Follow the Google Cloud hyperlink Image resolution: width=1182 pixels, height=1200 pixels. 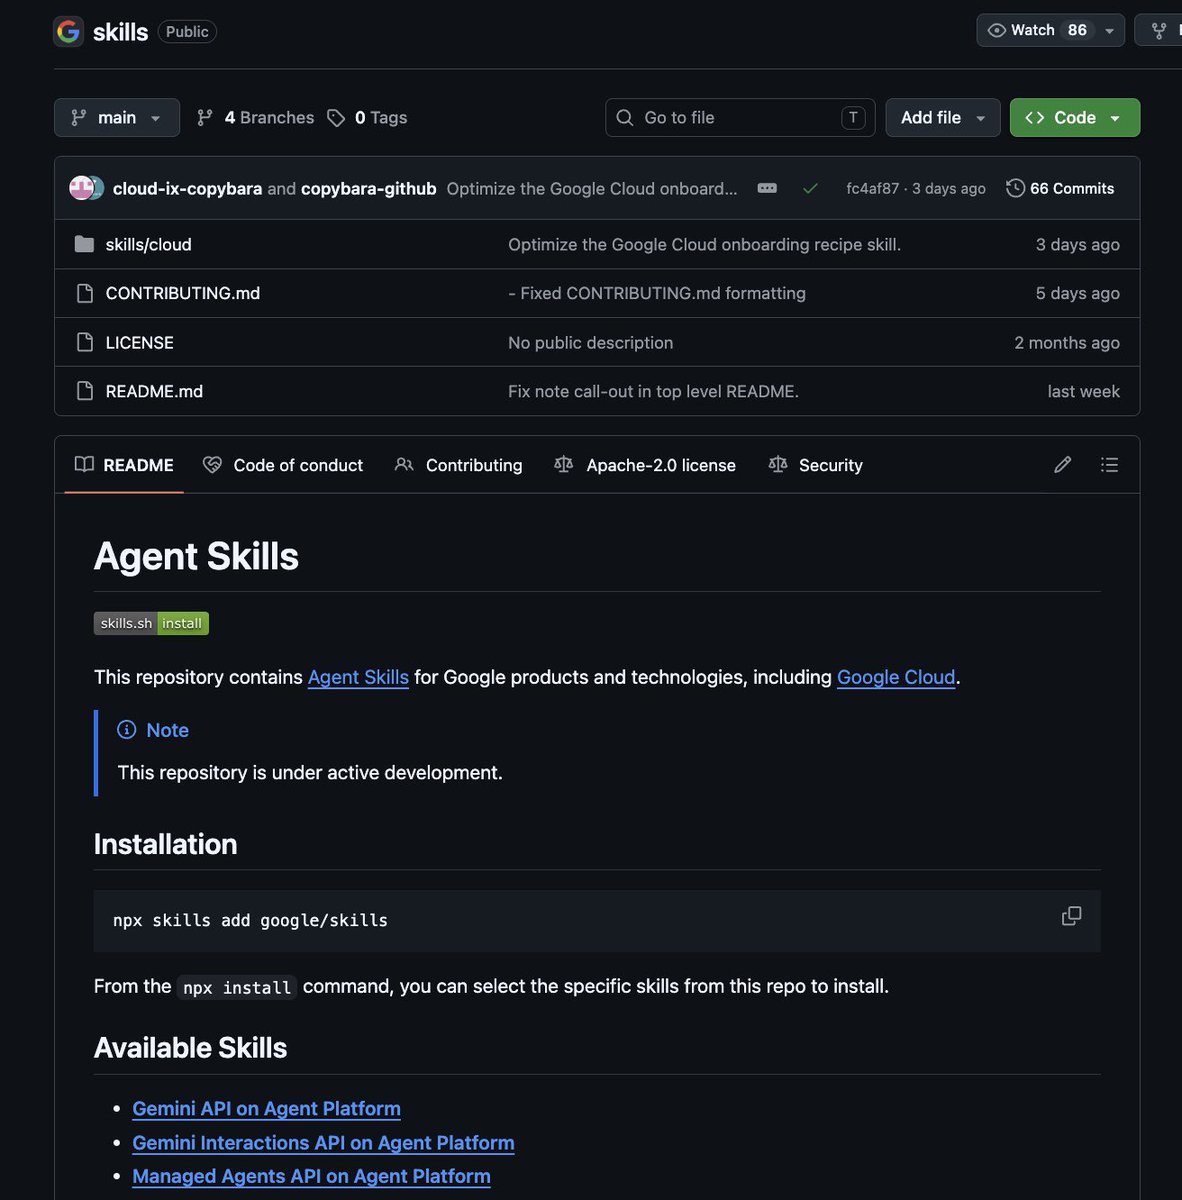pyautogui.click(x=896, y=677)
